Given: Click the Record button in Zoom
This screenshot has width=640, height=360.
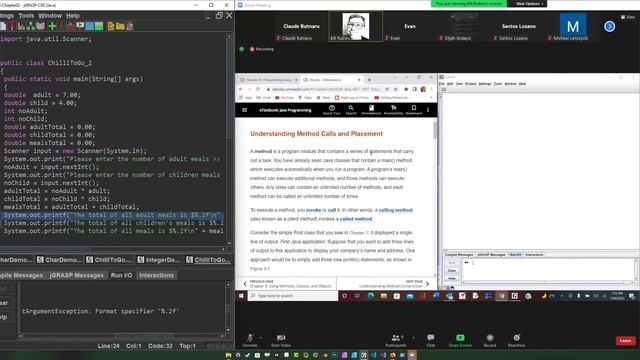Looking at the screenshot, I should [490, 340].
